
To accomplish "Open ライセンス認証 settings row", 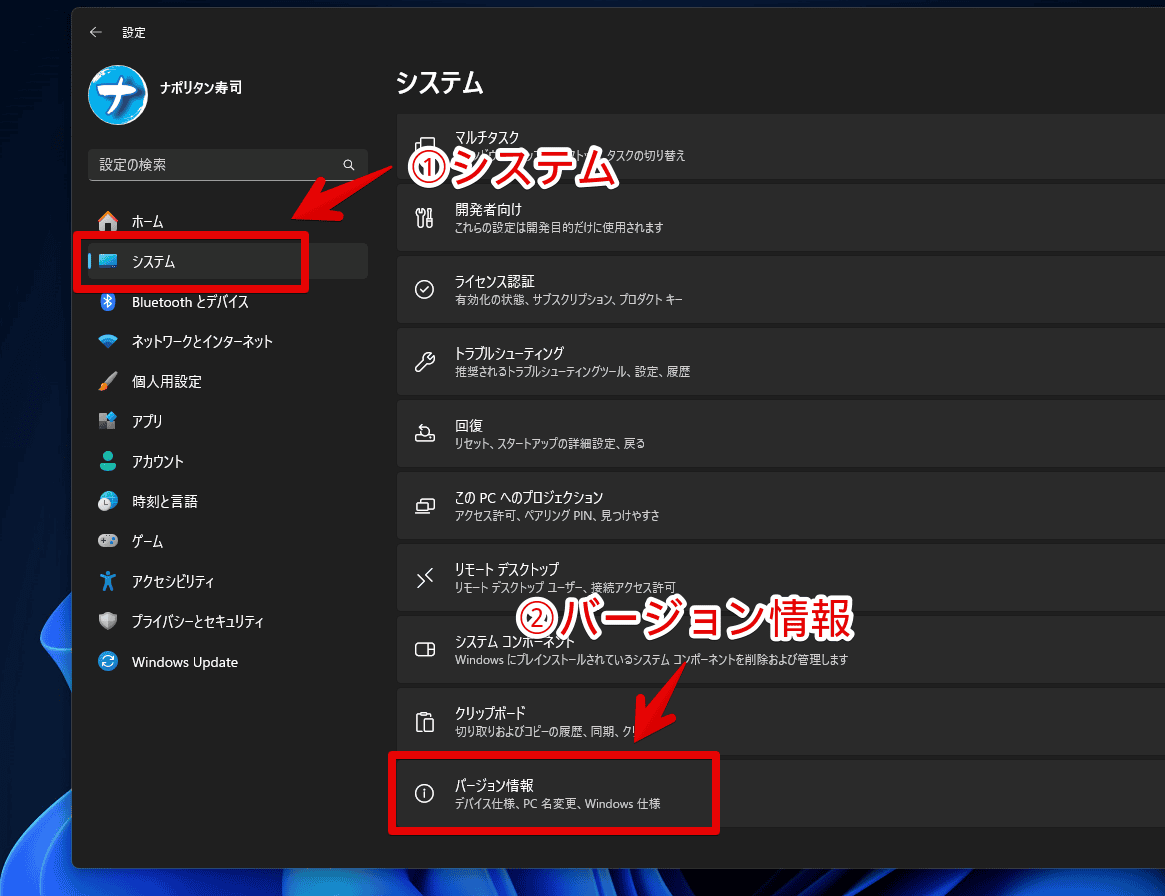I will 781,290.
